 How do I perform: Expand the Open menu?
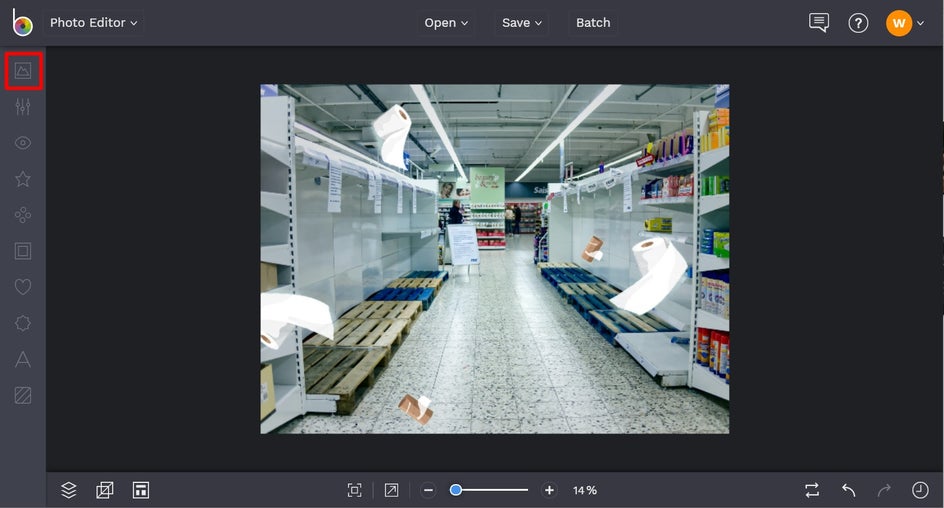click(x=446, y=23)
